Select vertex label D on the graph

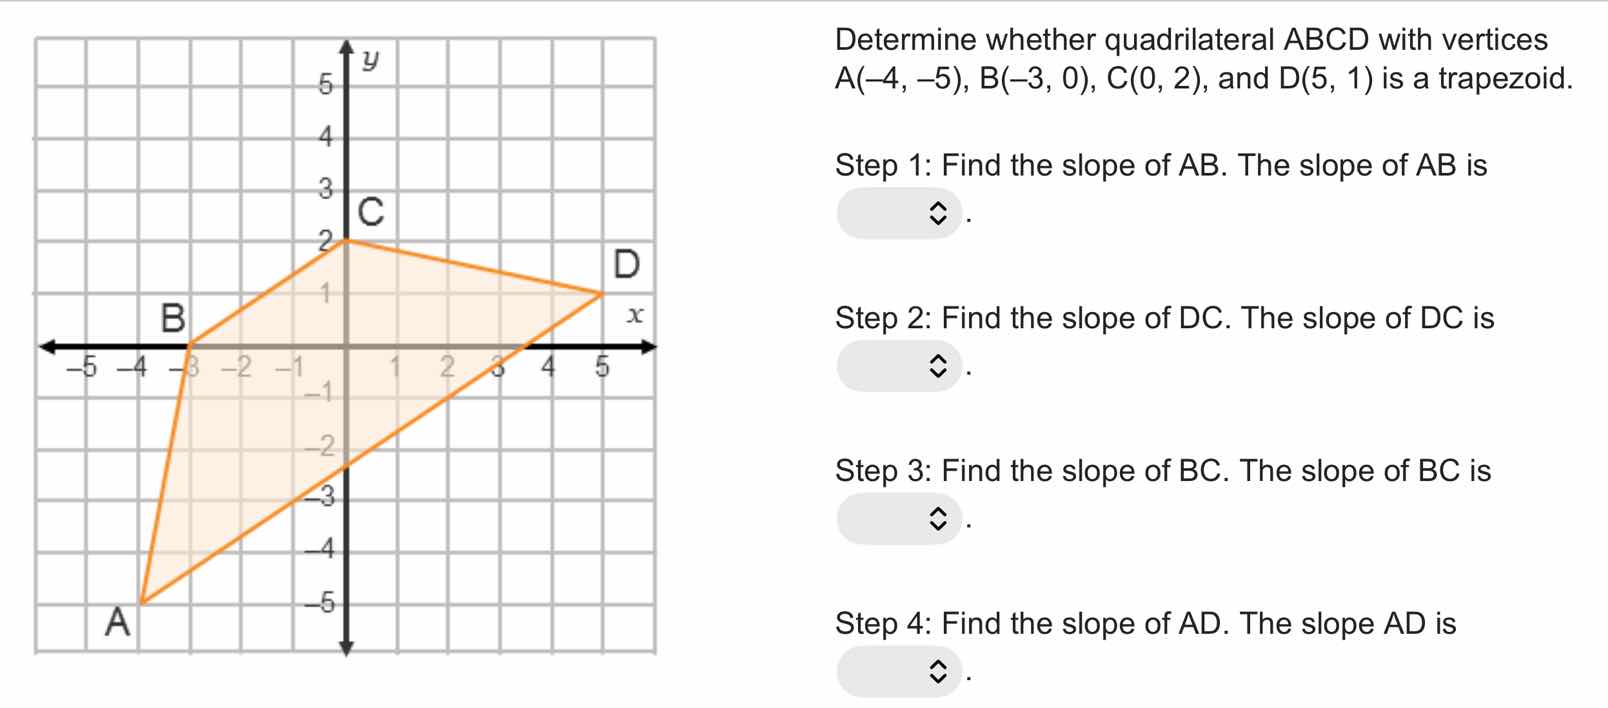(x=626, y=263)
